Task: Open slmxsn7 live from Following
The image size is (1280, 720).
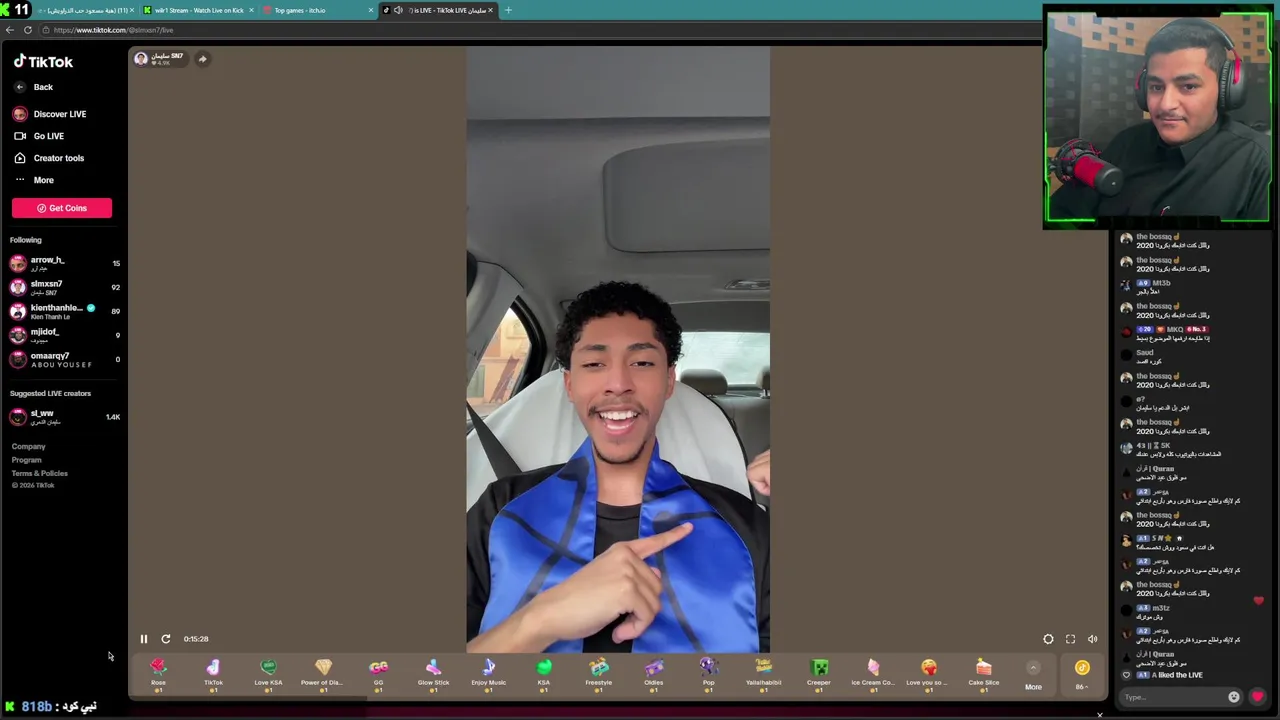Action: [x=64, y=287]
